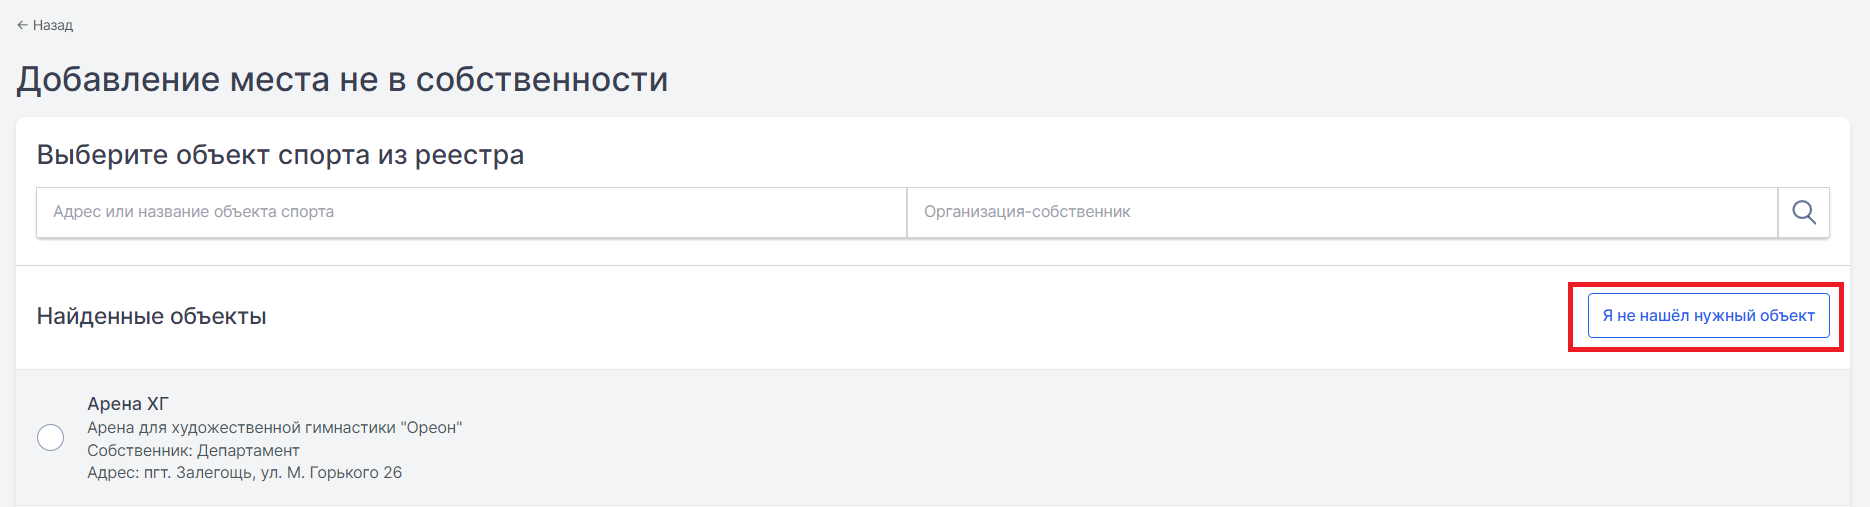The width and height of the screenshot is (1870, 507).
Task: Click empty area of the Арена ХГ row
Action: point(1100,438)
